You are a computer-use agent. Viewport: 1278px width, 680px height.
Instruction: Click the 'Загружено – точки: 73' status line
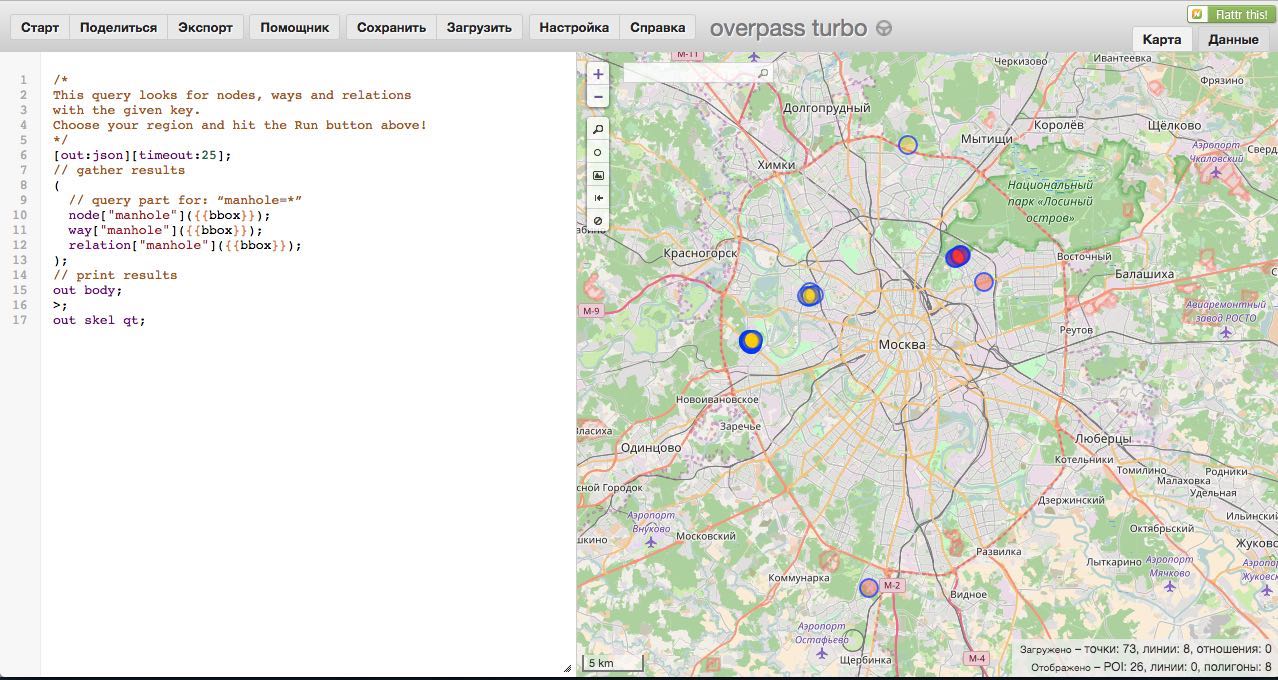tap(1146, 649)
